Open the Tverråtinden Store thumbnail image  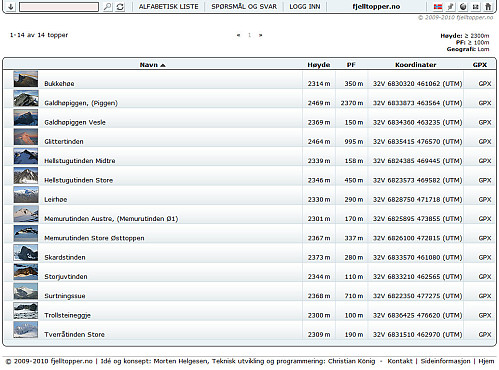coord(26,330)
